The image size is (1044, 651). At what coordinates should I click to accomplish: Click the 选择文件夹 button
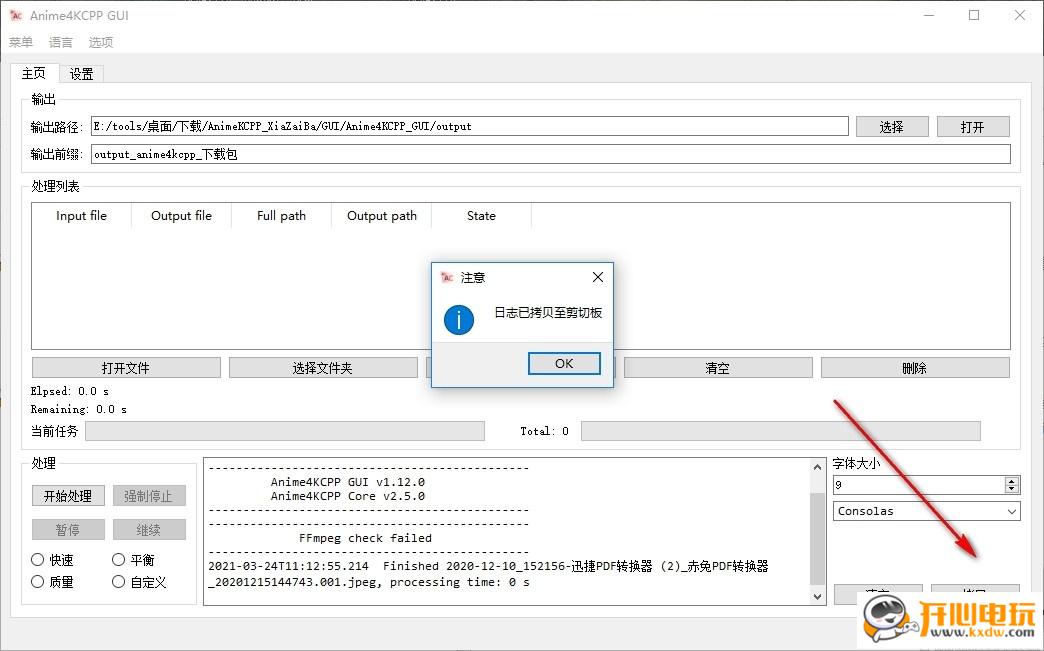coord(323,368)
